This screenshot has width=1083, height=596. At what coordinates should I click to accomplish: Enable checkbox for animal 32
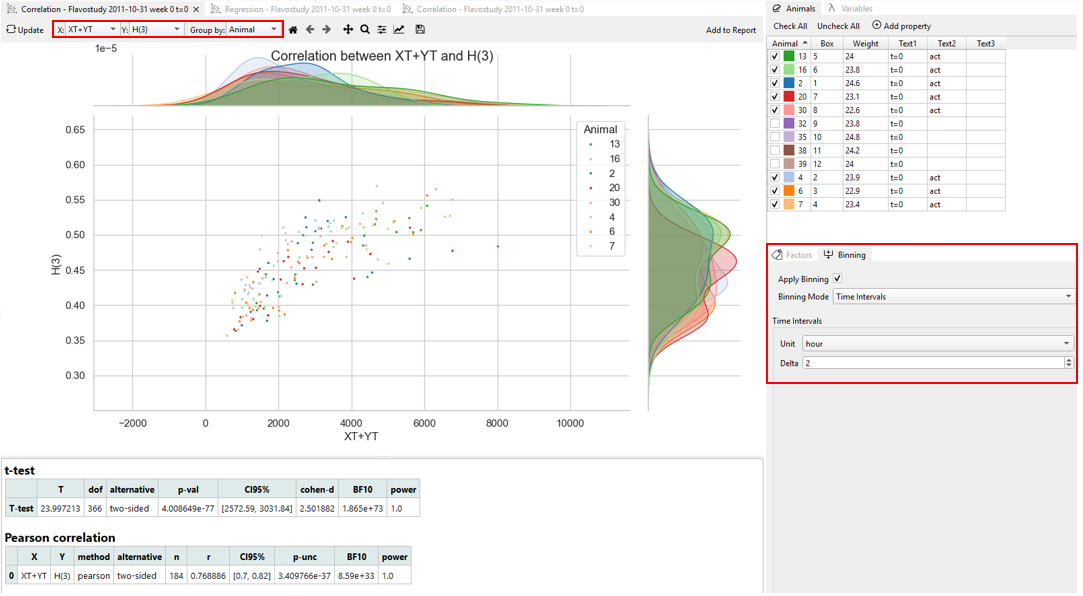coord(775,122)
